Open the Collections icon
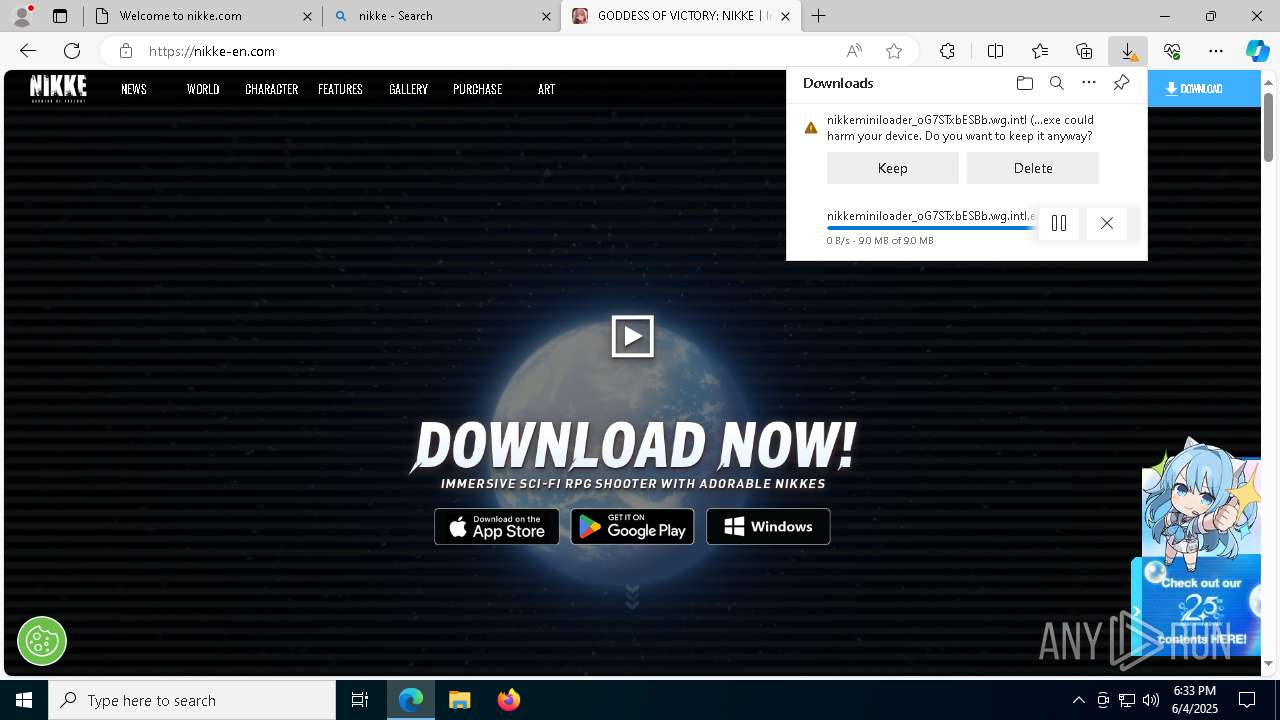This screenshot has height=720, width=1280. point(1084,51)
